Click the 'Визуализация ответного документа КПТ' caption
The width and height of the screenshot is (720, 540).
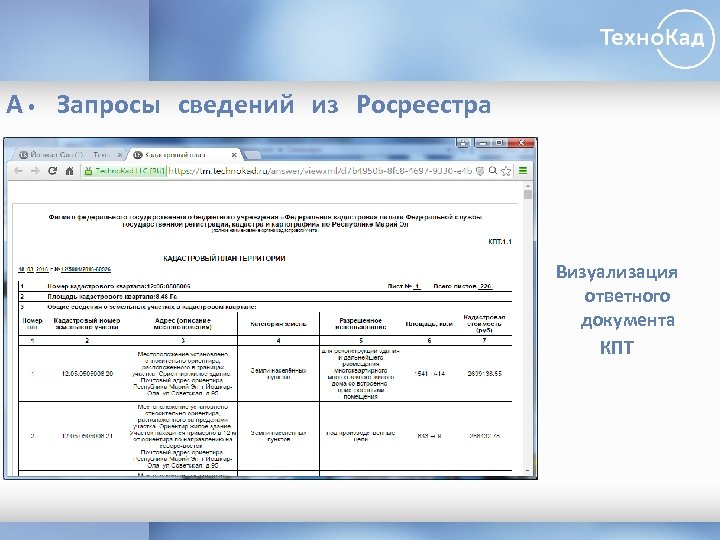coord(617,309)
